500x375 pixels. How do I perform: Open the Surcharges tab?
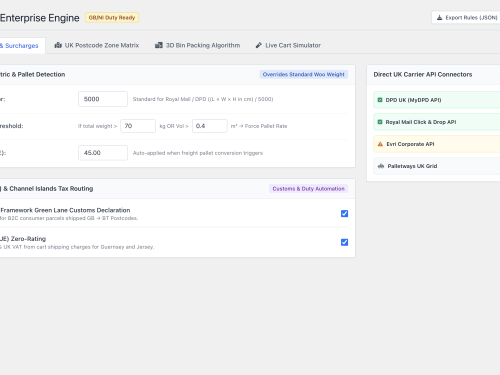pyautogui.click(x=22, y=46)
